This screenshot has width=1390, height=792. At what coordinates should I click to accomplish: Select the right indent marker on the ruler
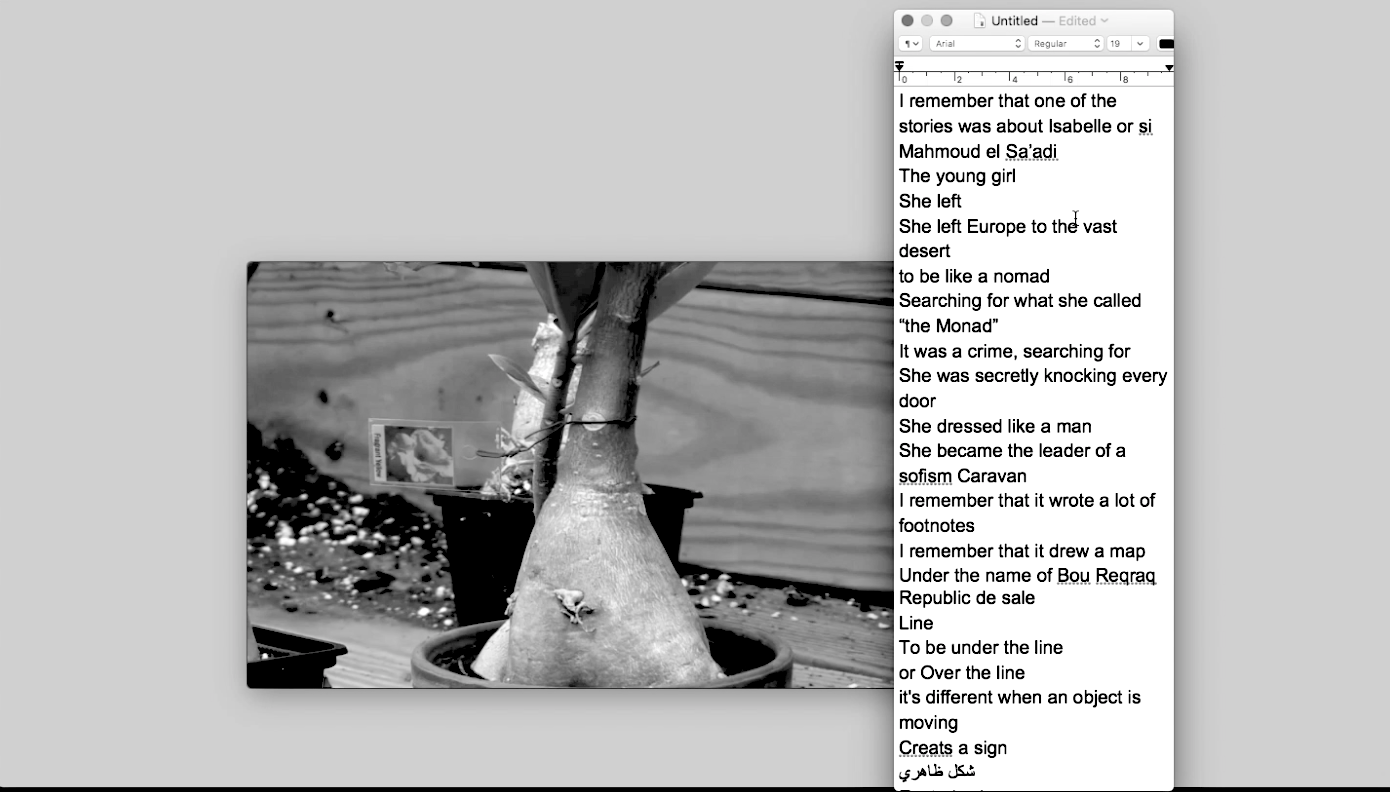(x=1169, y=67)
